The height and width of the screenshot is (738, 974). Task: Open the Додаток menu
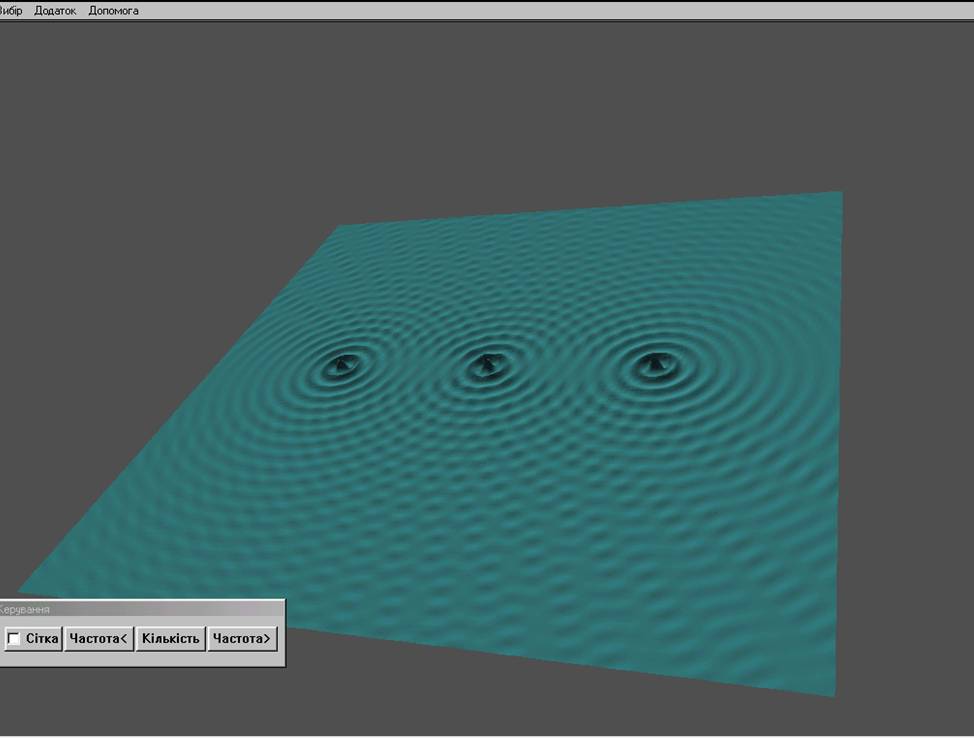pos(55,11)
